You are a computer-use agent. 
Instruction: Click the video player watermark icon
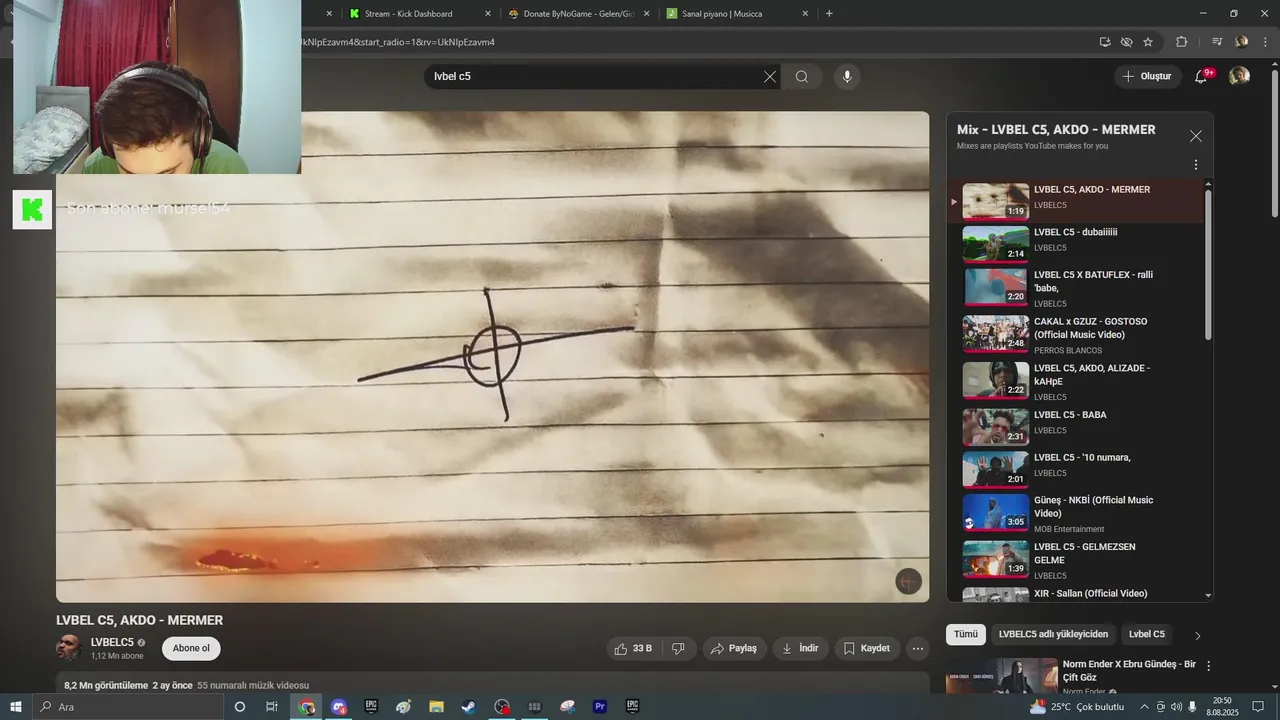click(908, 582)
